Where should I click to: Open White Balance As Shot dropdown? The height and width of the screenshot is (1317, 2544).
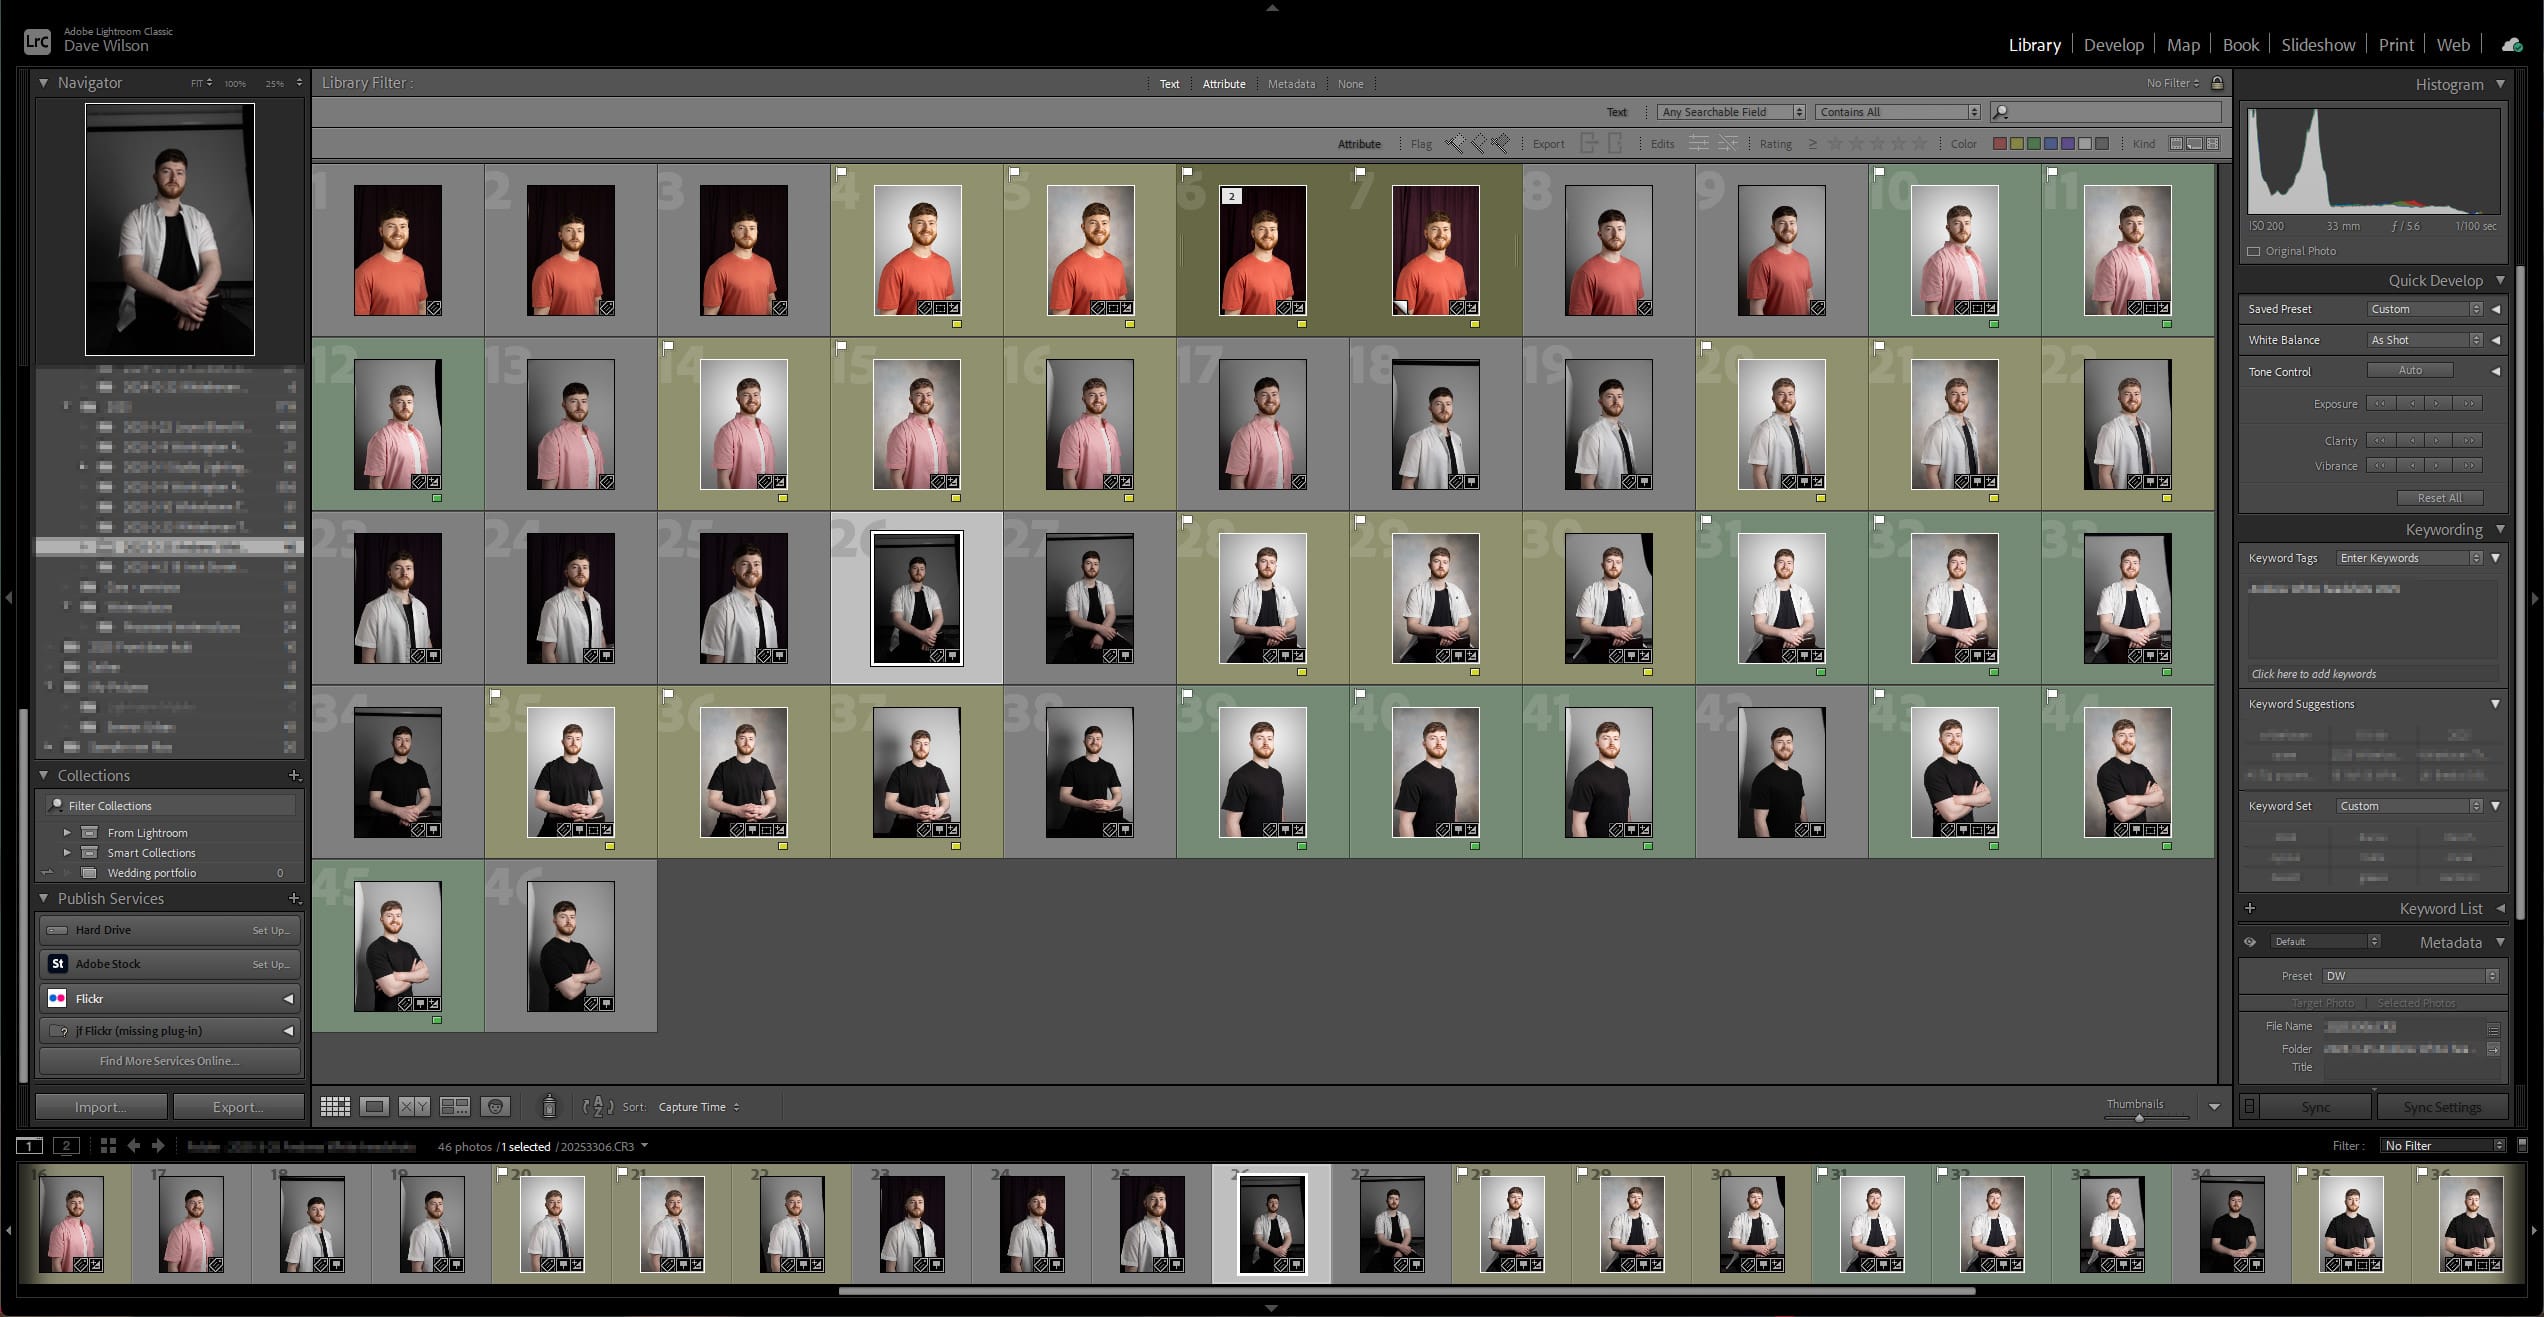click(x=2424, y=340)
